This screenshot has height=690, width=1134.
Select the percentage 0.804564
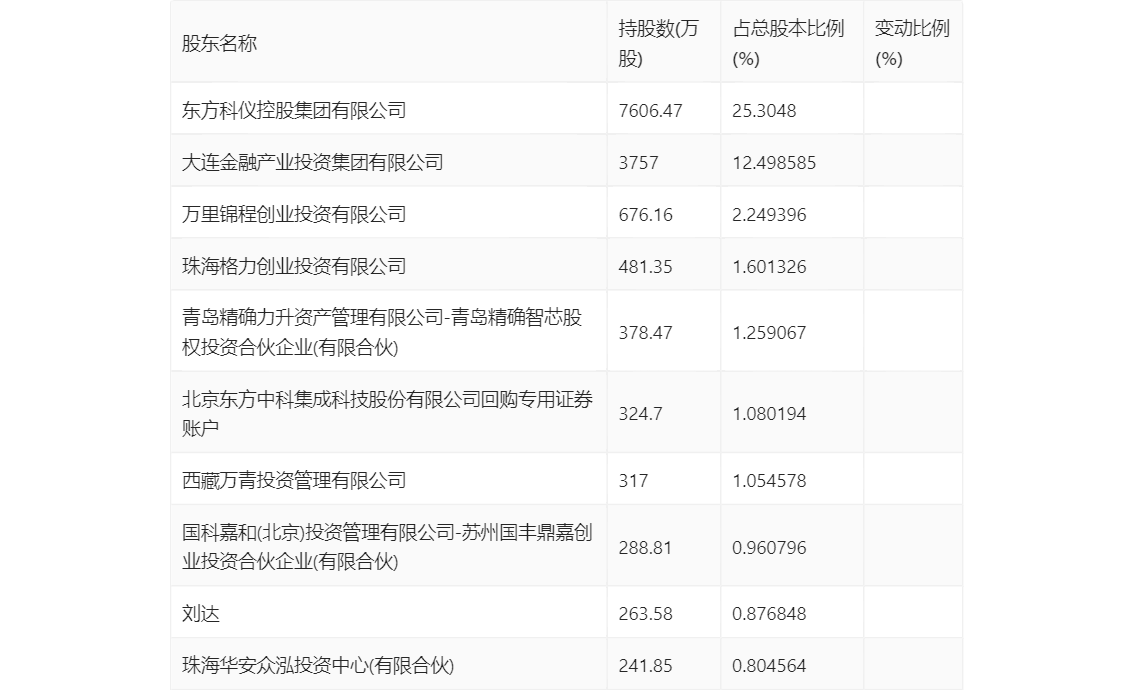(x=769, y=666)
